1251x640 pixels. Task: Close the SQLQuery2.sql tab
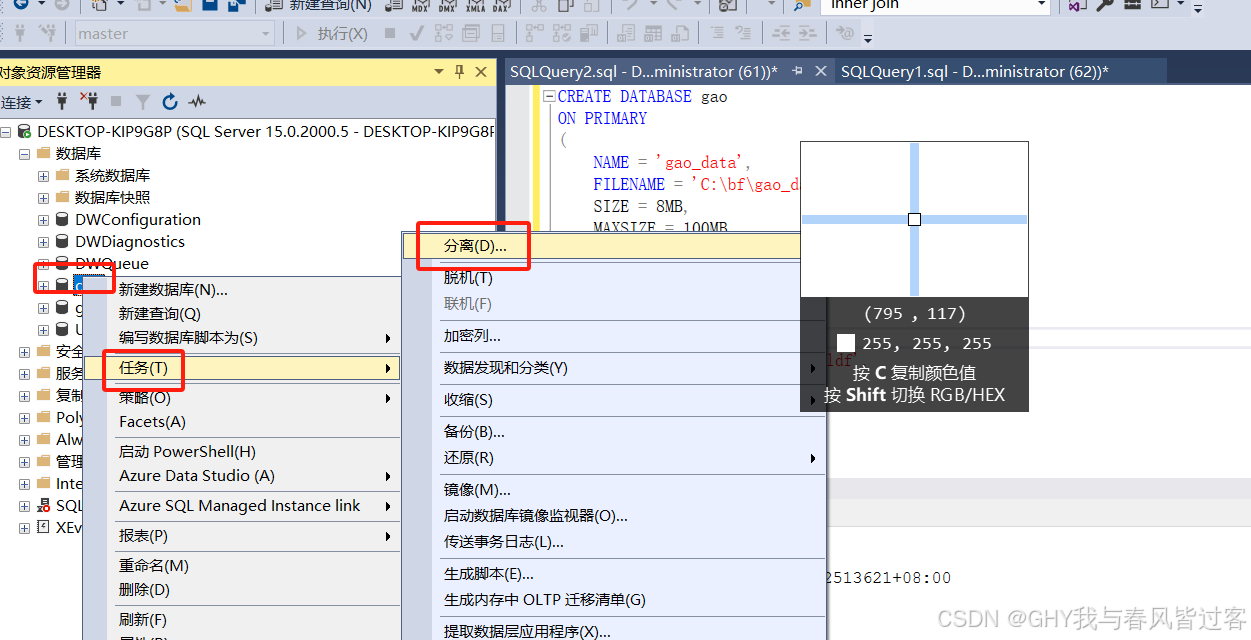pyautogui.click(x=821, y=72)
